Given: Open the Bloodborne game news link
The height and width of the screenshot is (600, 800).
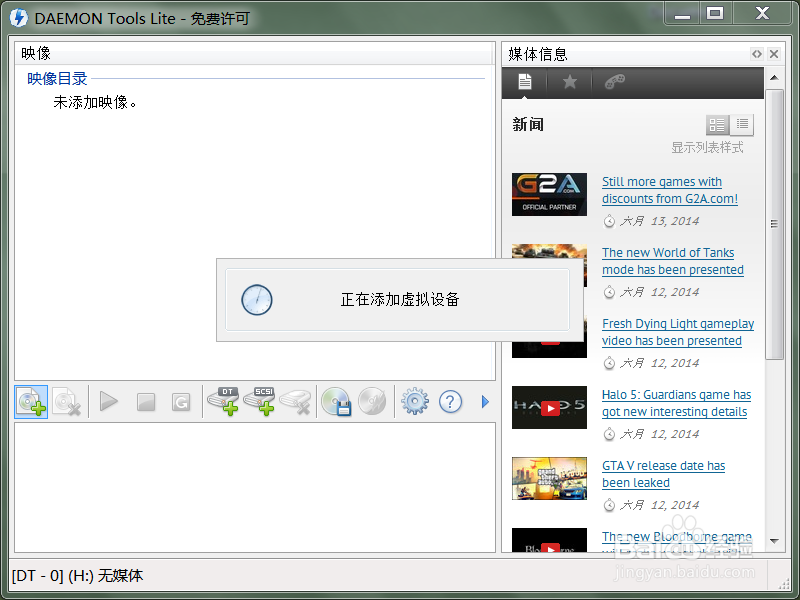Looking at the screenshot, I should pyautogui.click(x=677, y=537).
